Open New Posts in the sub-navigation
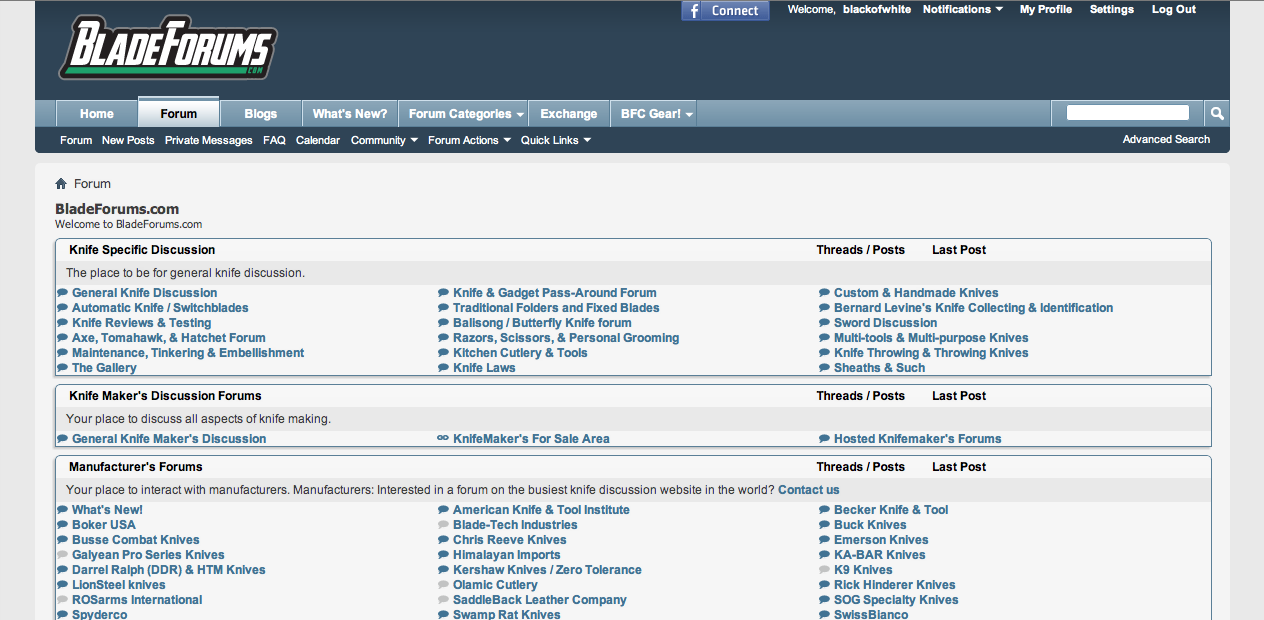Viewport: 1264px width, 620px height. 128,141
